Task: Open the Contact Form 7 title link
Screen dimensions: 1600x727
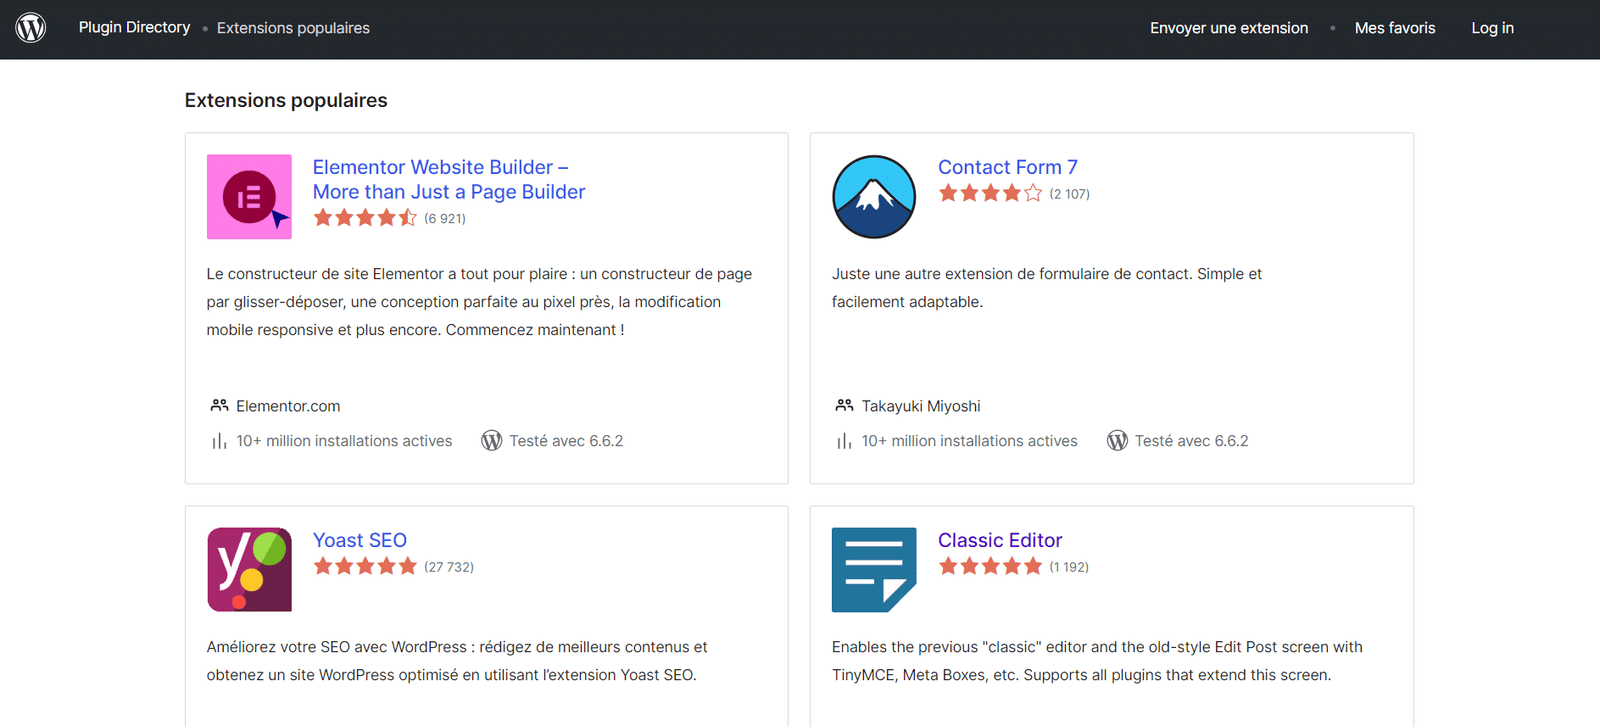Action: pyautogui.click(x=1007, y=168)
